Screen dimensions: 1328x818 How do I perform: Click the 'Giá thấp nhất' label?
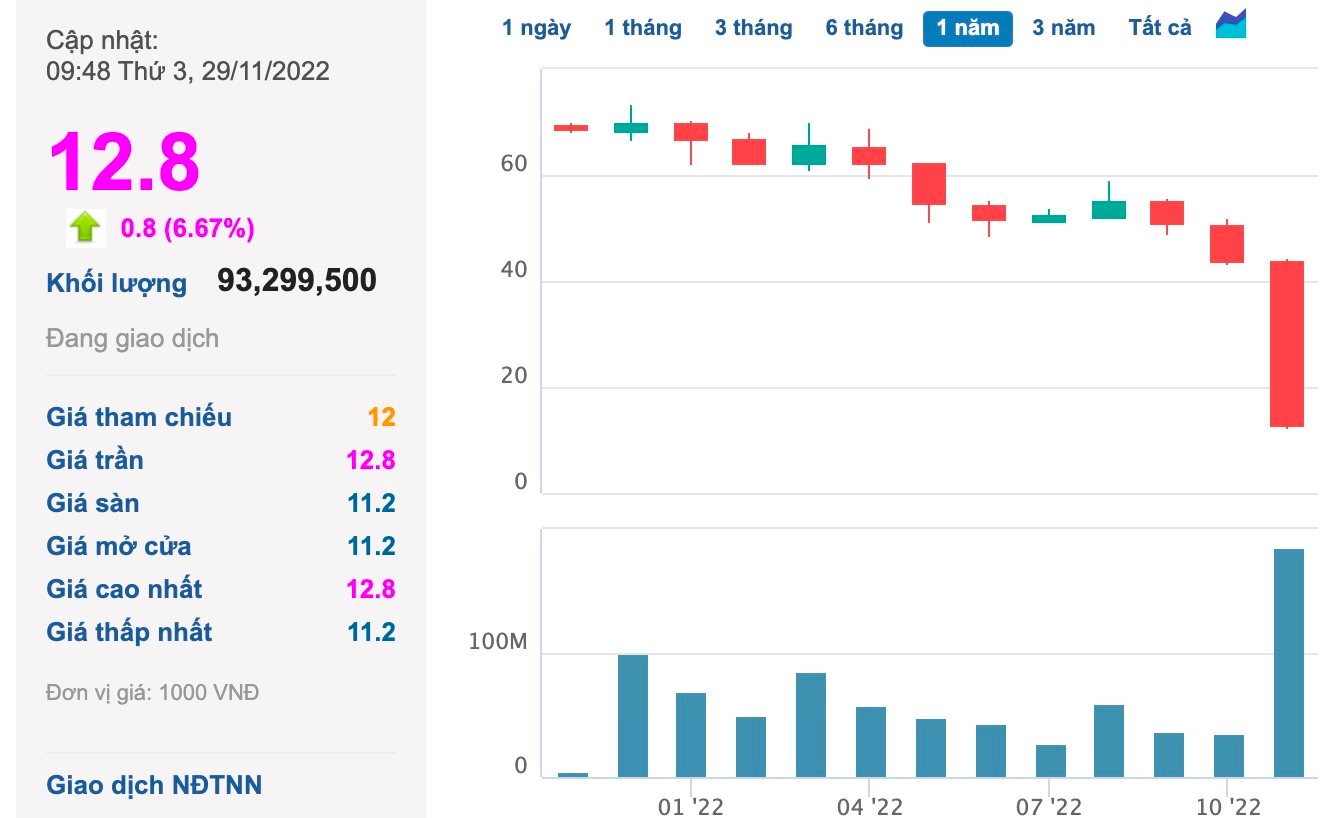(129, 632)
